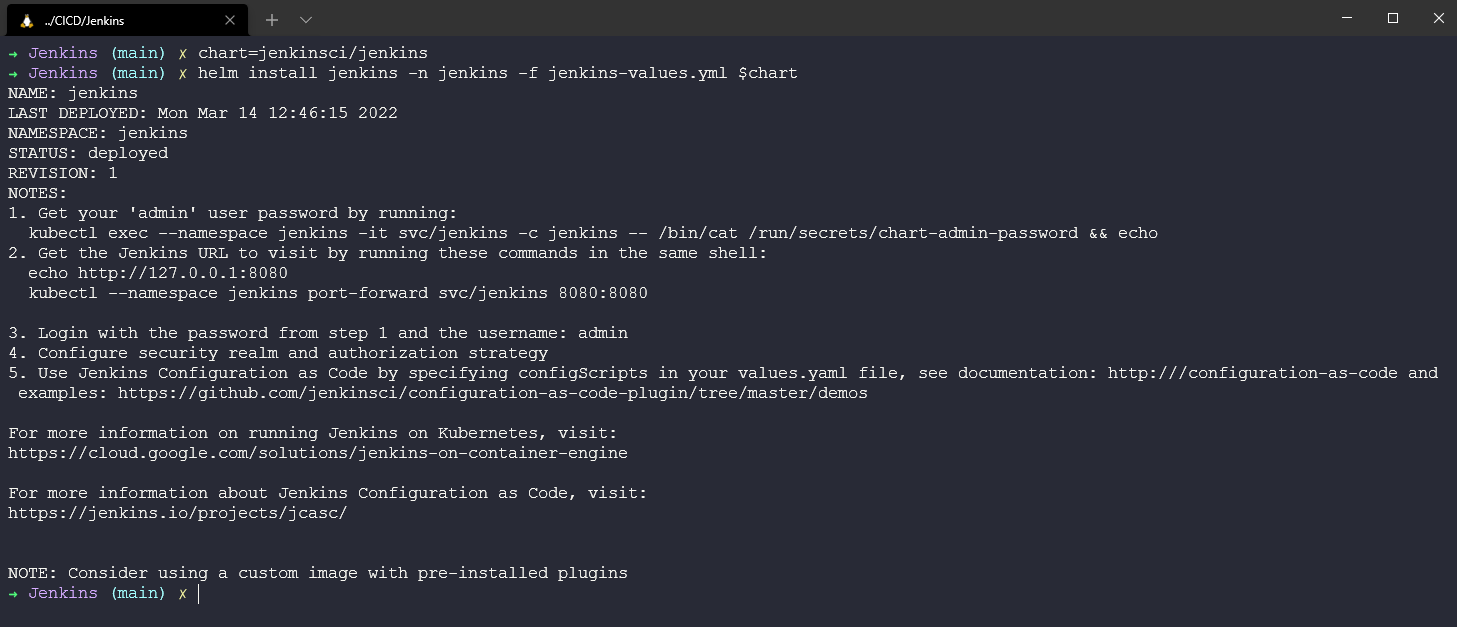Open the jenkins.io/projects/jcasc link

[x=178, y=513]
